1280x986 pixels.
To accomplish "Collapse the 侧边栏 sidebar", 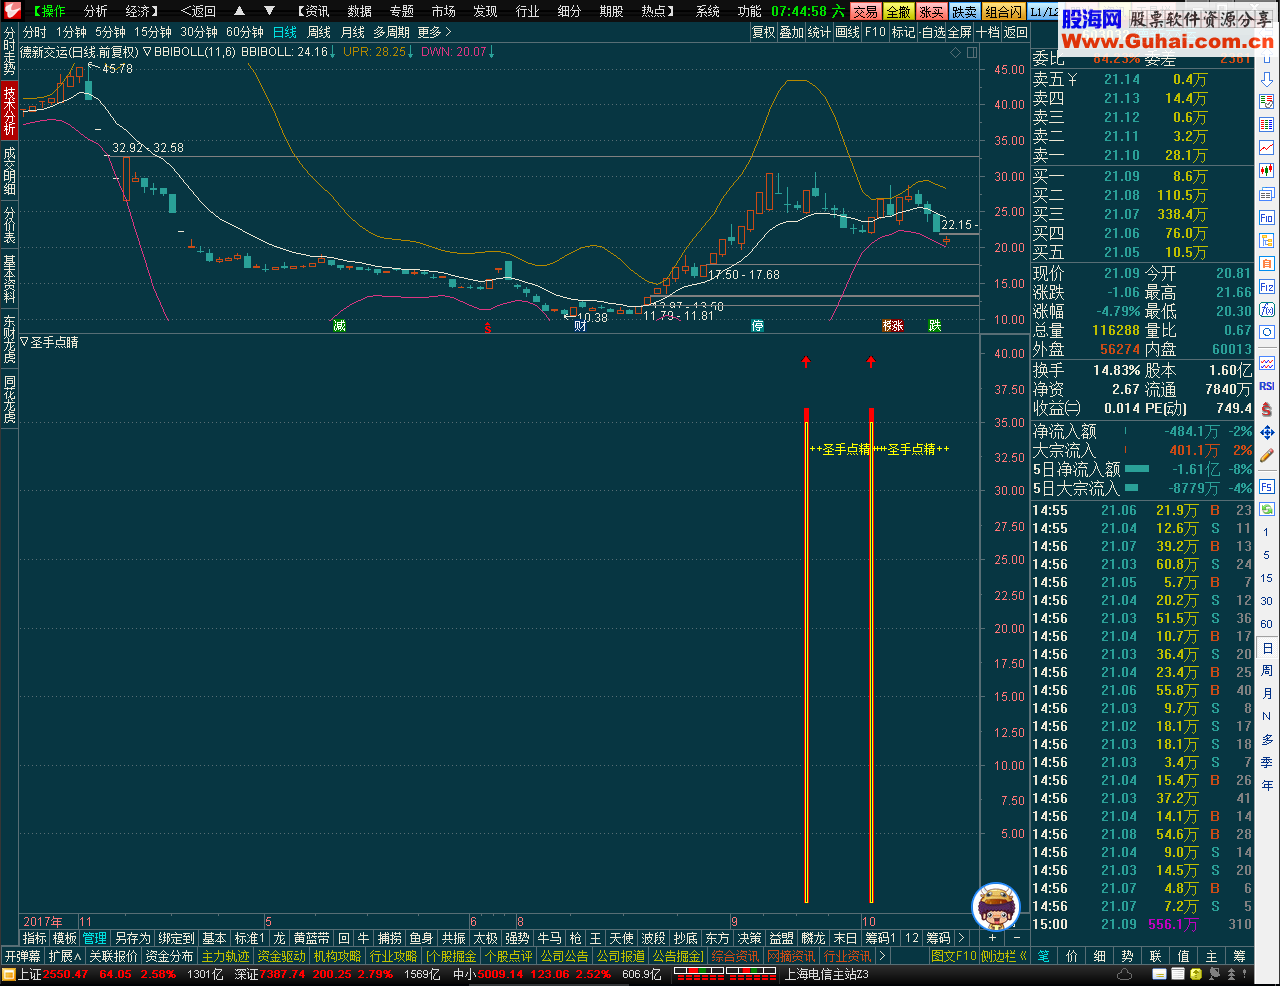I will click(x=1003, y=956).
